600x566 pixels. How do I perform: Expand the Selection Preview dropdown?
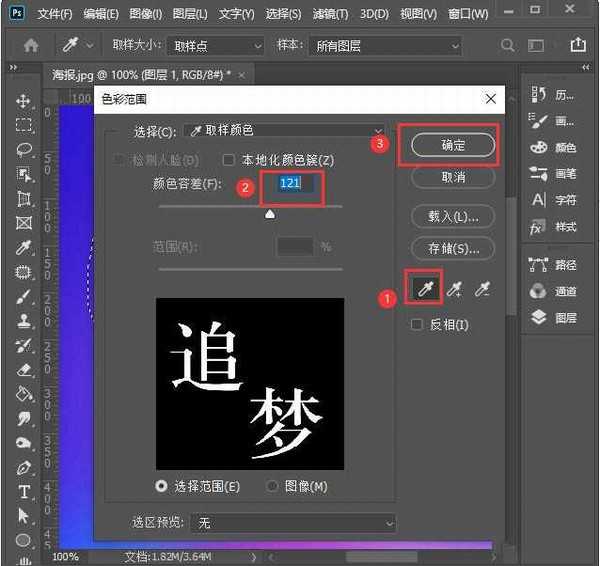294,523
